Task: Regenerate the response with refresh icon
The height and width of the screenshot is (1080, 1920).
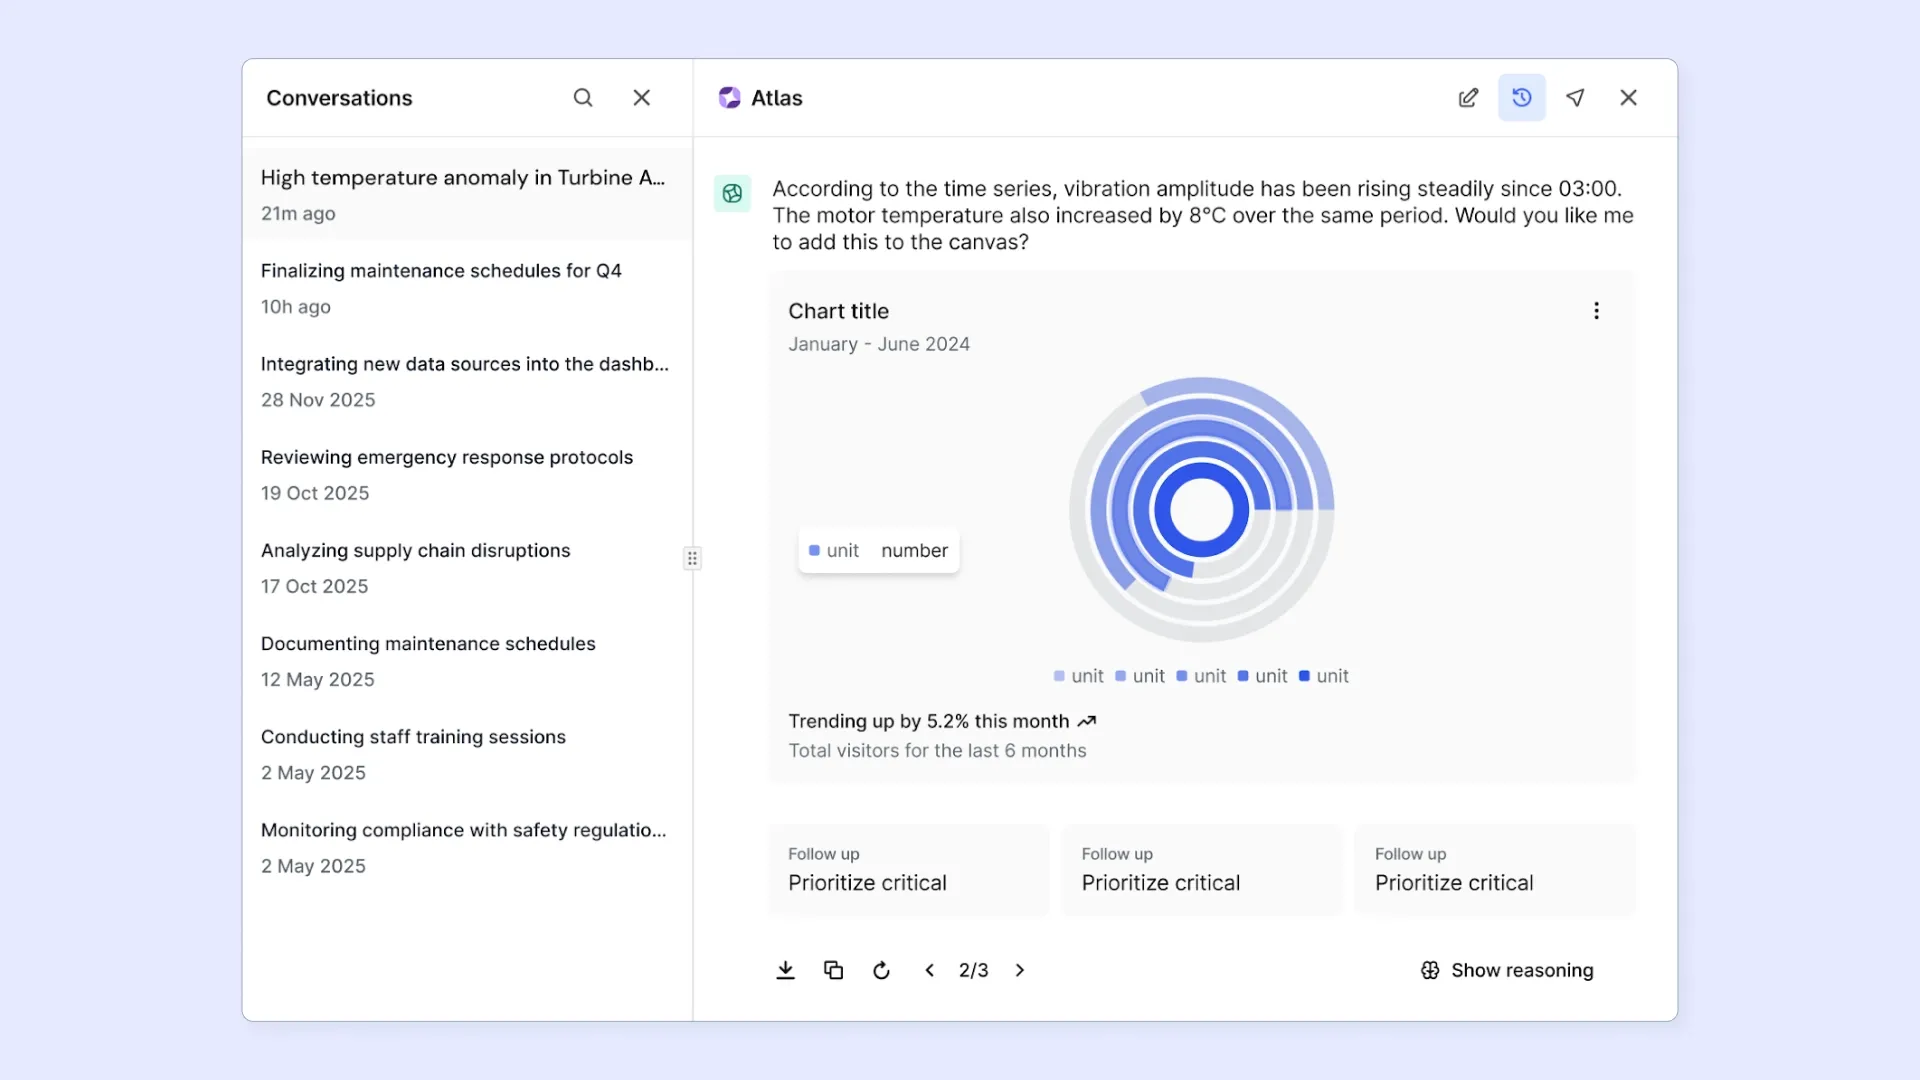Action: [882, 970]
